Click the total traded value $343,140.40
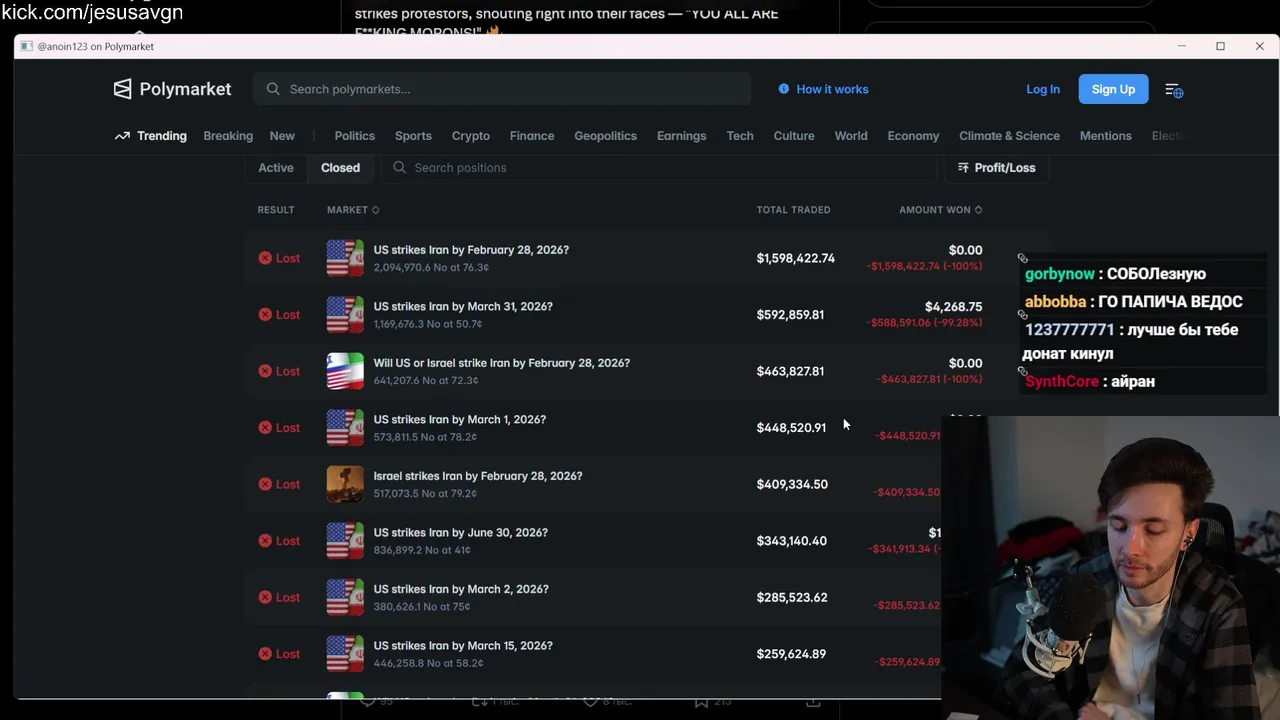Image resolution: width=1280 pixels, height=720 pixels. (792, 541)
